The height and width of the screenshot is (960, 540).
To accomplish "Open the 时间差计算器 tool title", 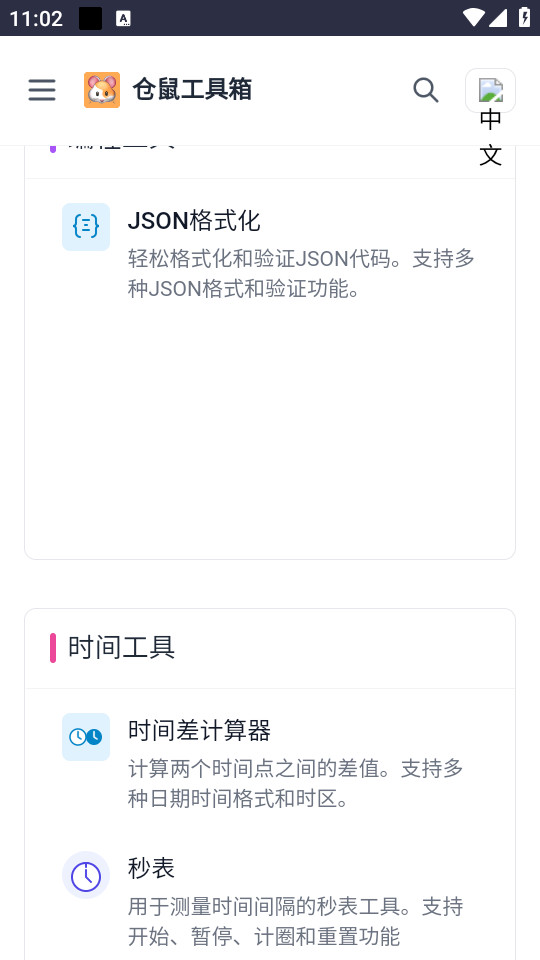I will pyautogui.click(x=199, y=730).
